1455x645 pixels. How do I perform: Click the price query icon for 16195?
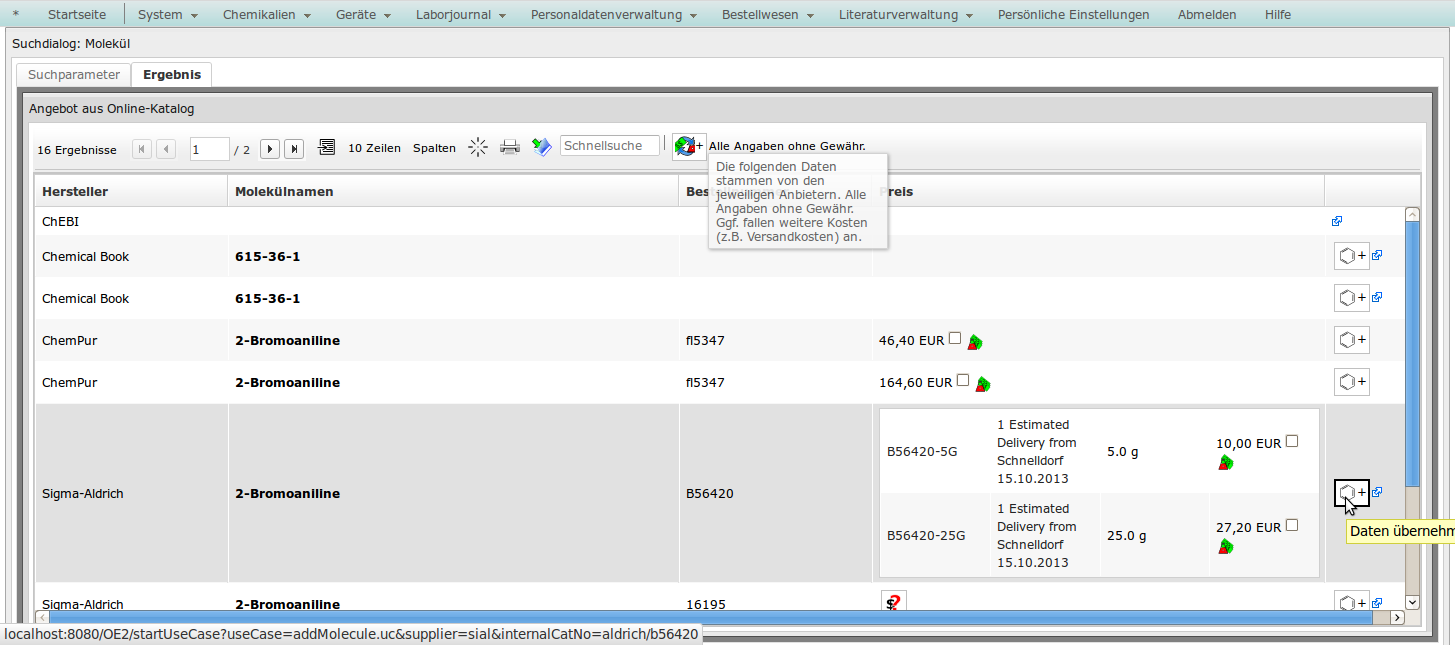(x=894, y=602)
